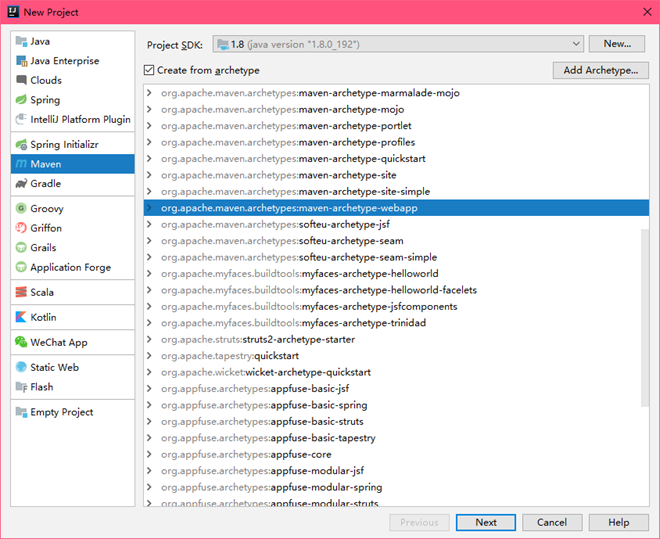
Task: Click the Clouds icon
Action: [21, 80]
